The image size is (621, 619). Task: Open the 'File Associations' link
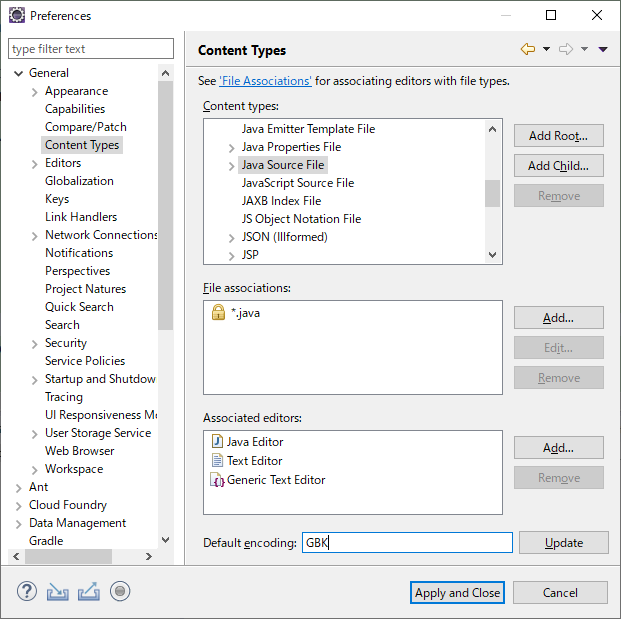265,81
